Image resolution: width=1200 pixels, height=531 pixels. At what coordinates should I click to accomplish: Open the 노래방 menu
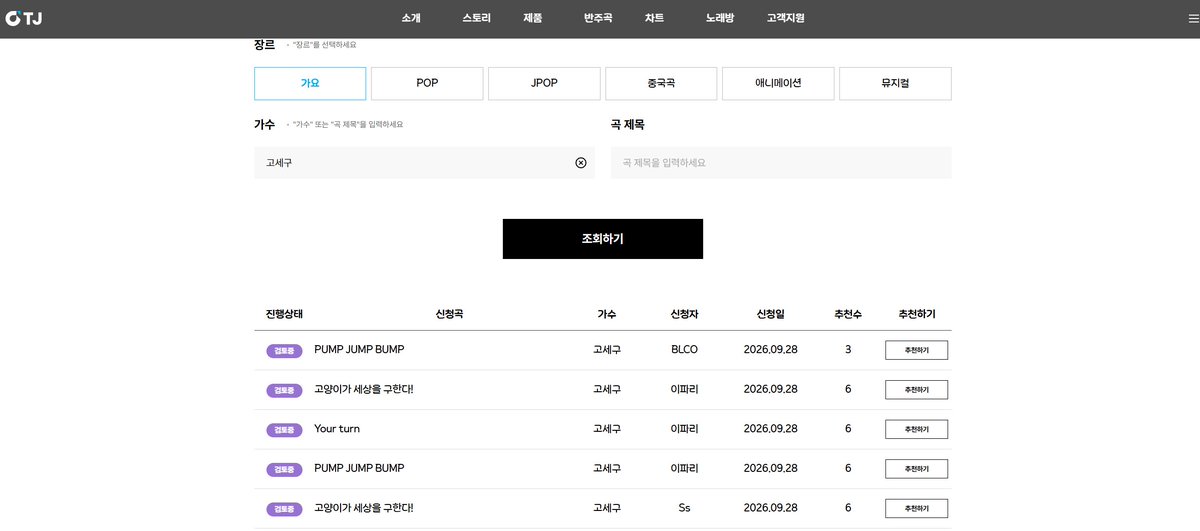[719, 18]
